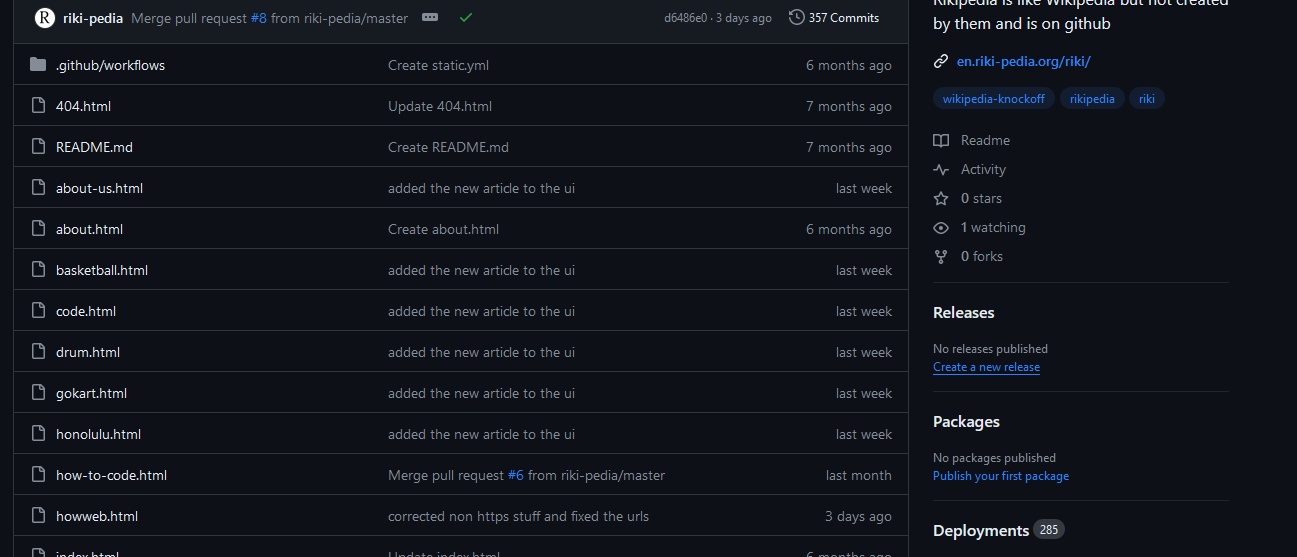Click the forks icon in About
The image size is (1297, 557).
coord(941,257)
